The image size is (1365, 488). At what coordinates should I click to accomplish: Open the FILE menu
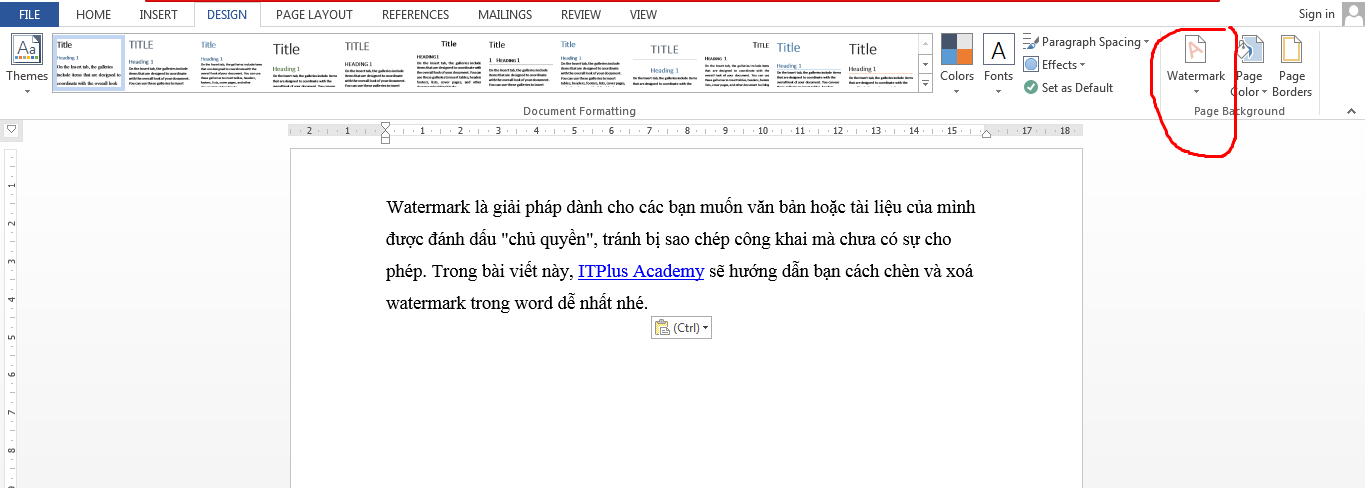29,14
